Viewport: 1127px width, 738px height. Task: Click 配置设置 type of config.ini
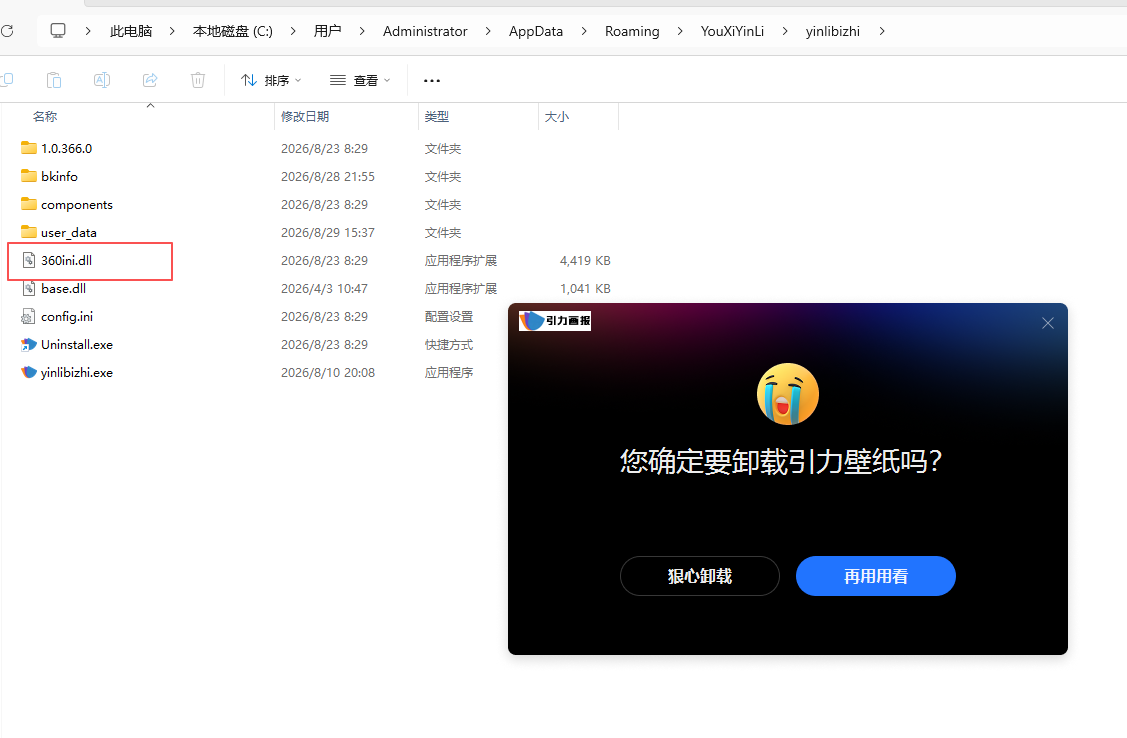[x=448, y=316]
